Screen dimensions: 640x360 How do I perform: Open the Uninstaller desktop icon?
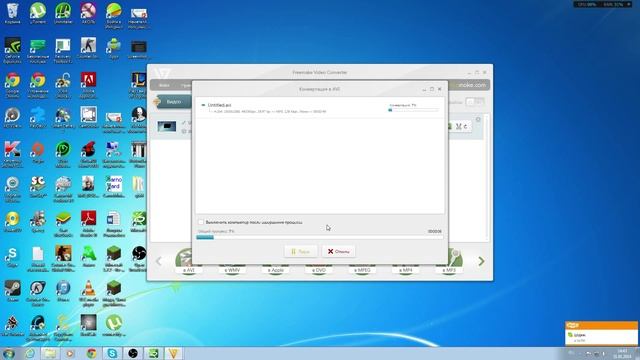tap(63, 14)
